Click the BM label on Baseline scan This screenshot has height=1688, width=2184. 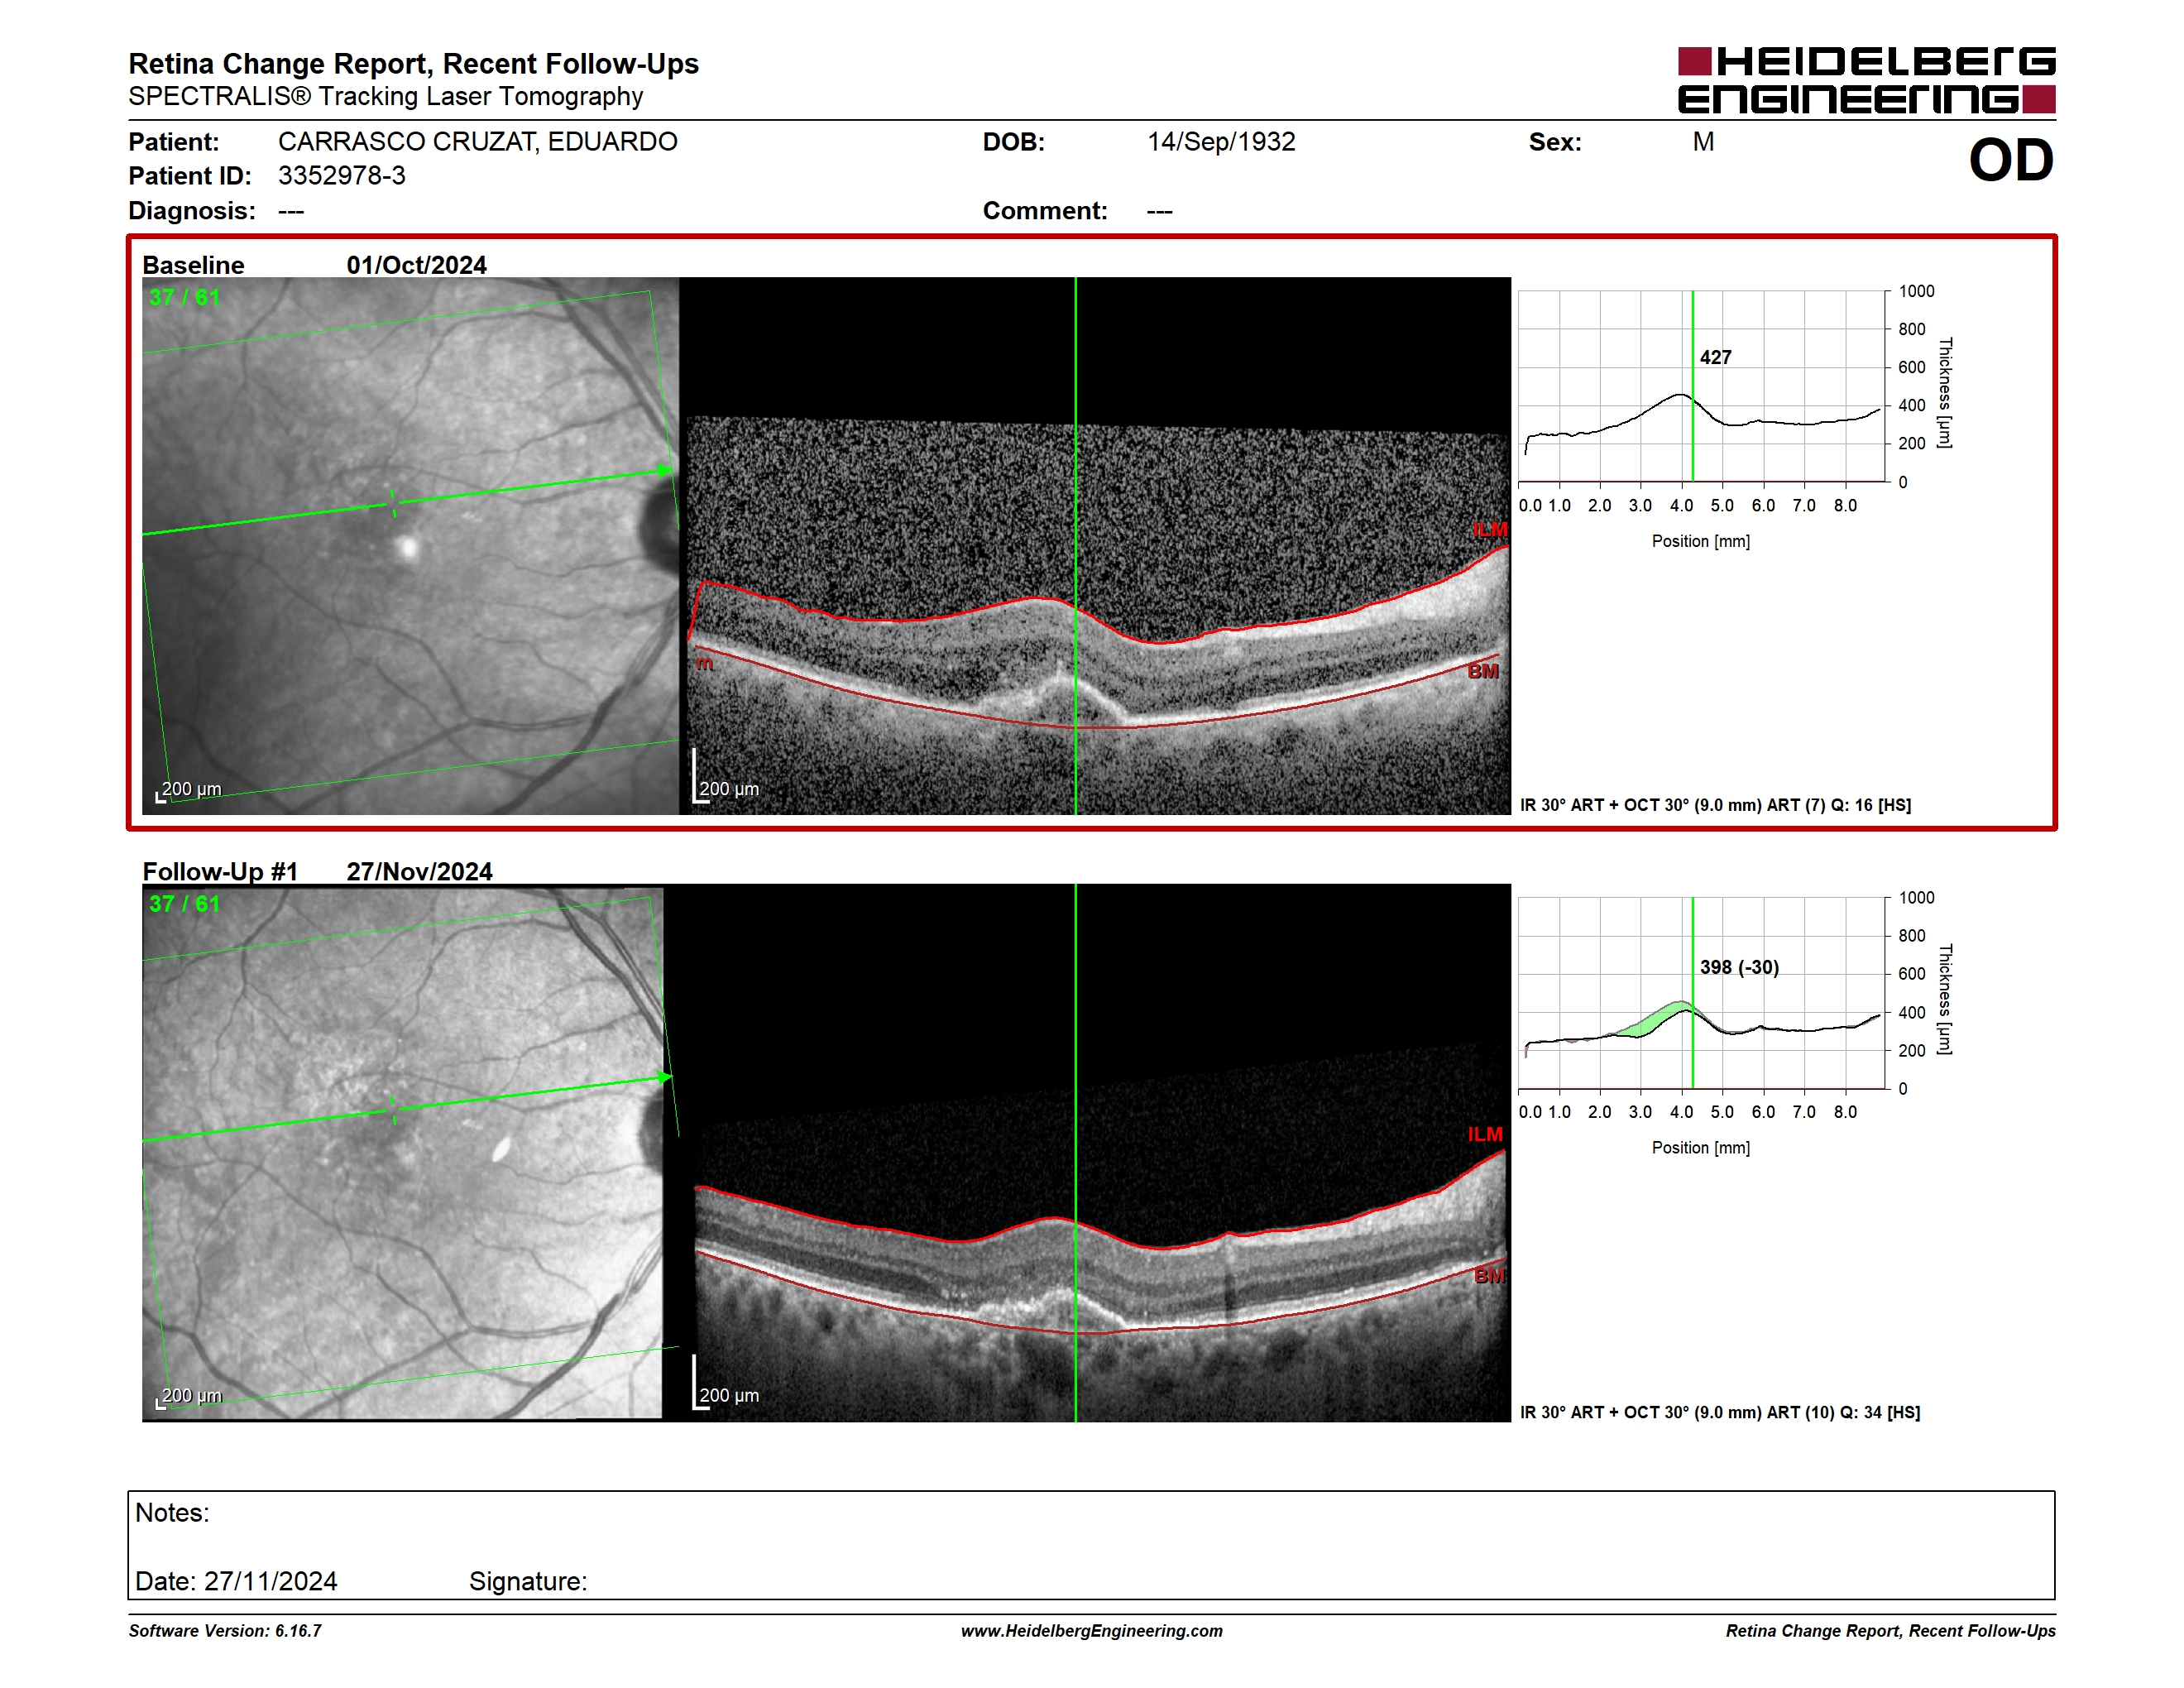point(1483,671)
